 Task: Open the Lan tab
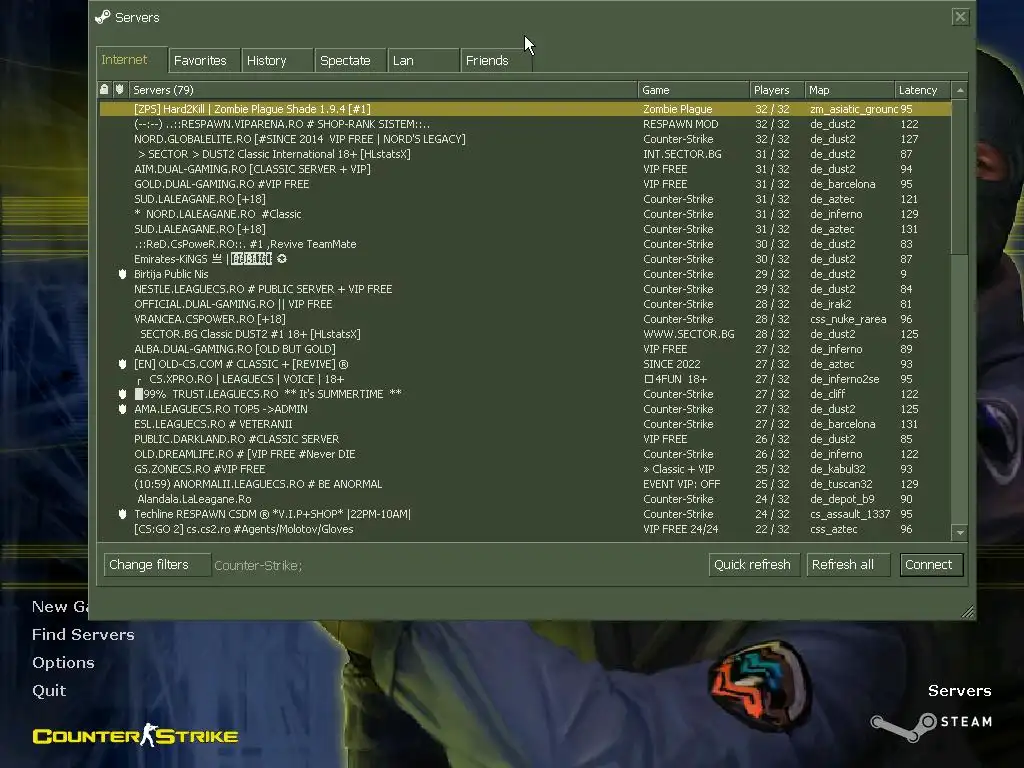pos(423,61)
